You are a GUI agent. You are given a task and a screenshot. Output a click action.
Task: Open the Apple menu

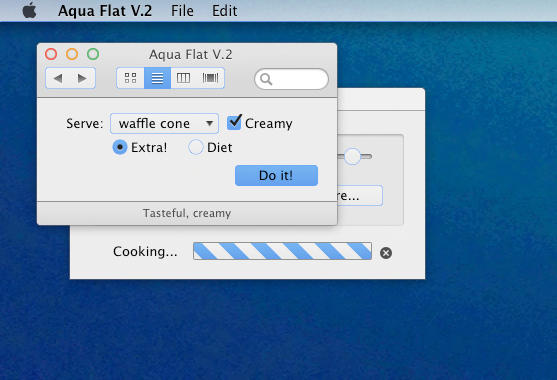(x=29, y=10)
